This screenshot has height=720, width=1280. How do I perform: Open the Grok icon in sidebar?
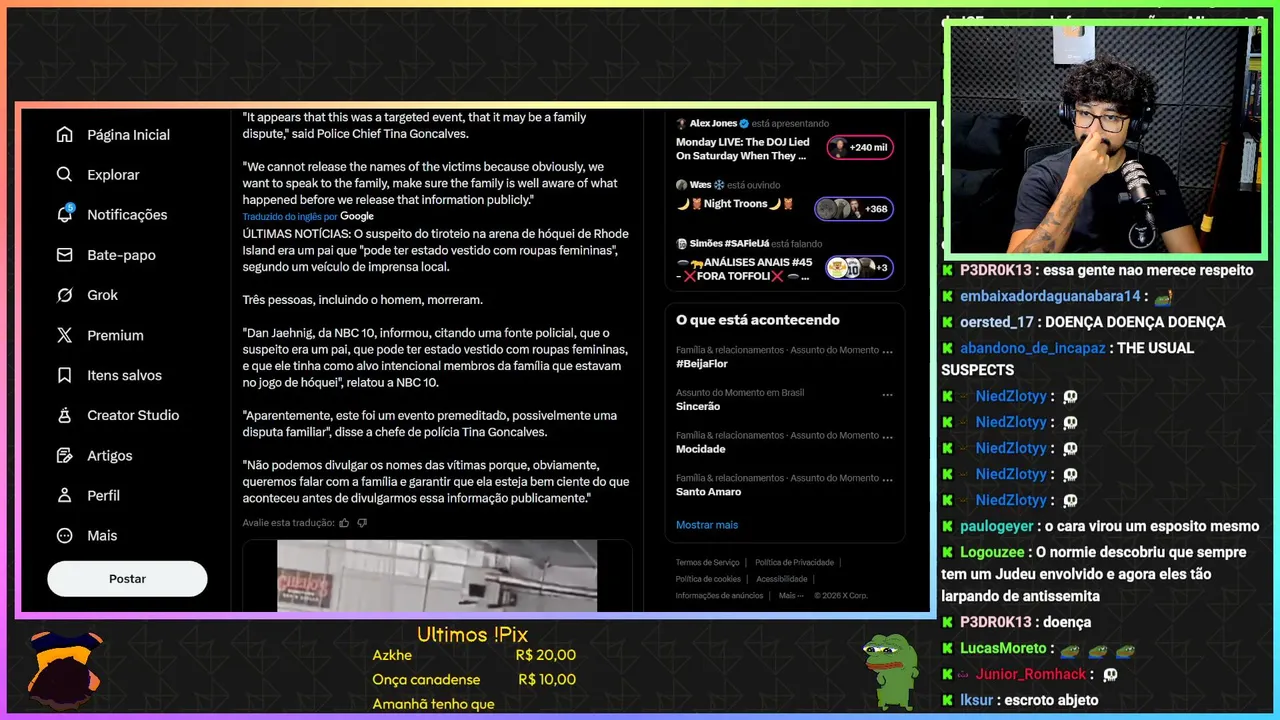point(65,295)
